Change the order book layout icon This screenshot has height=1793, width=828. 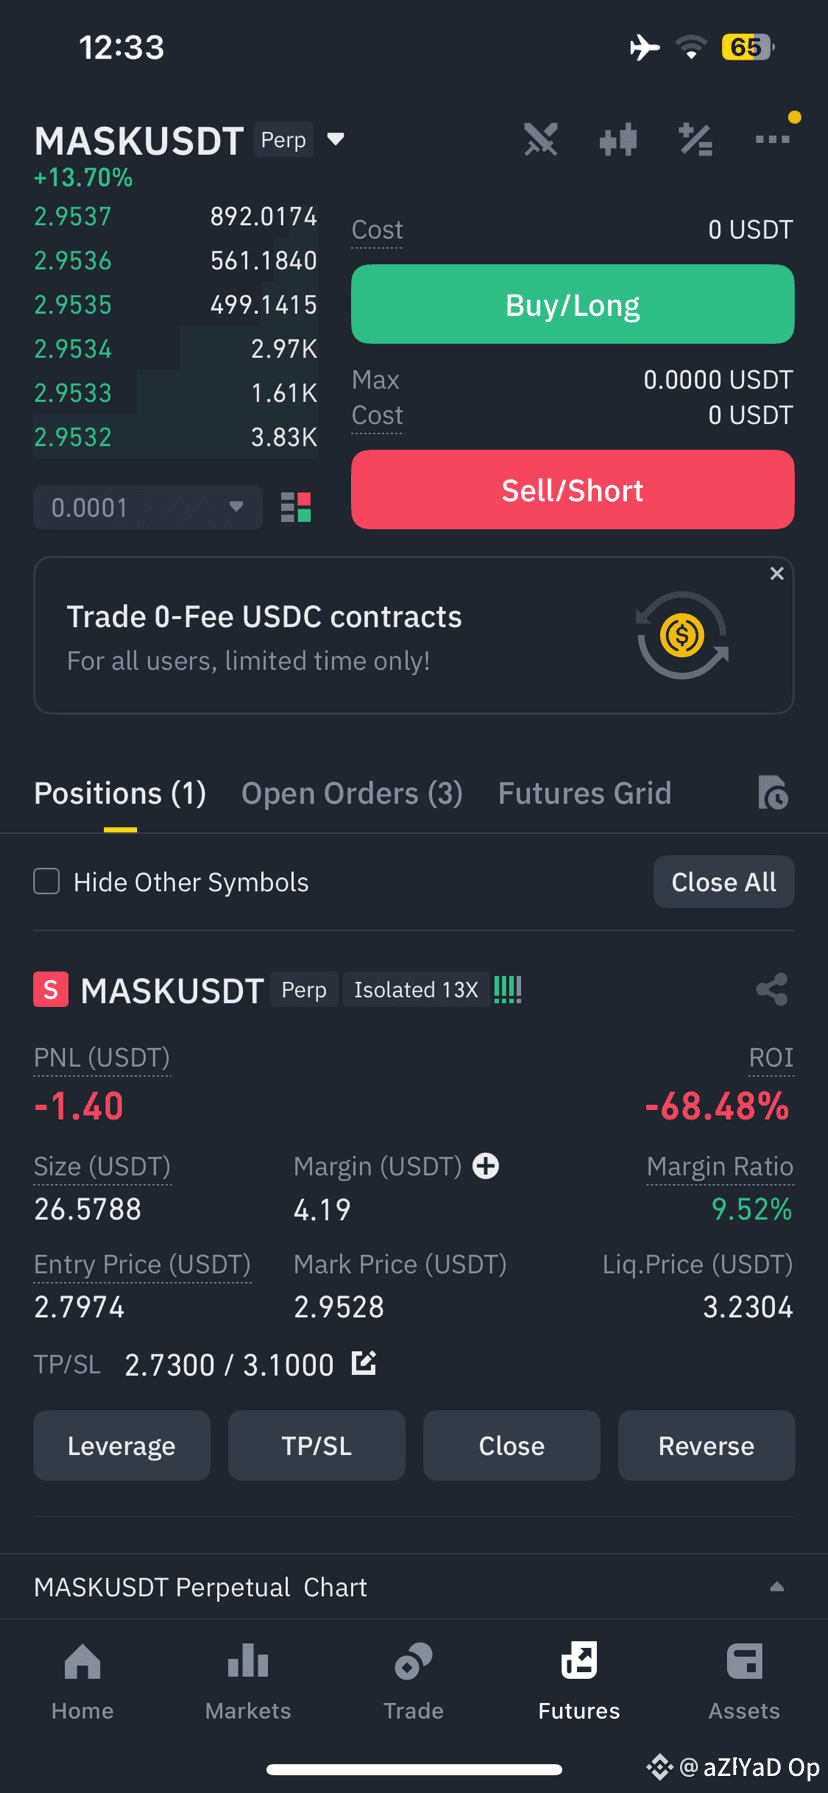coord(296,508)
